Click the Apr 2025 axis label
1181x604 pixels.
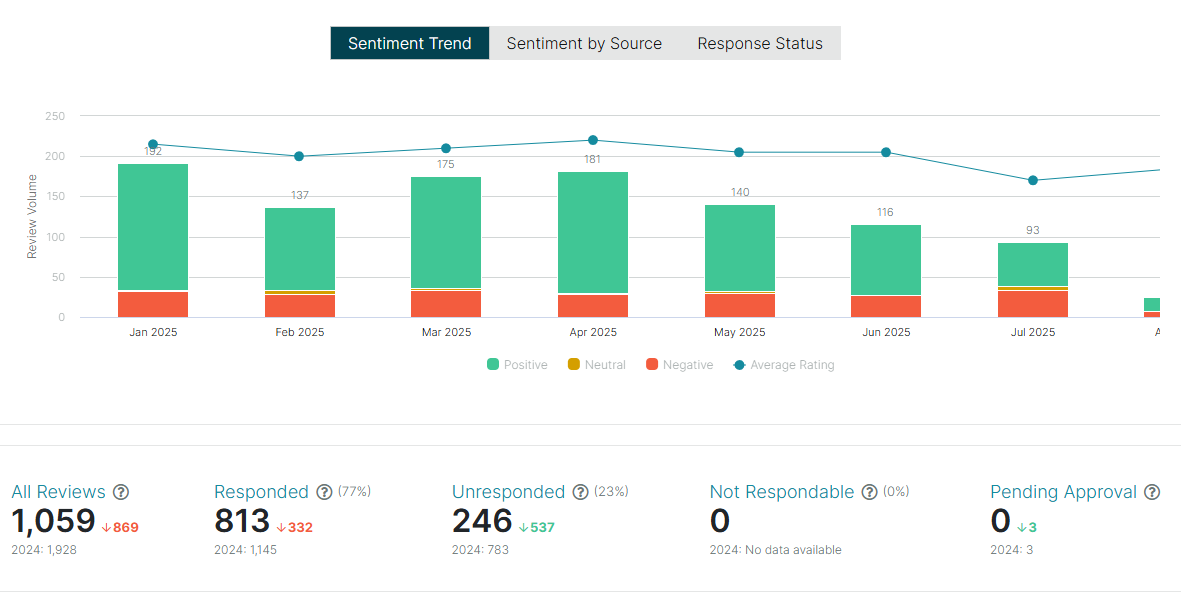(593, 332)
